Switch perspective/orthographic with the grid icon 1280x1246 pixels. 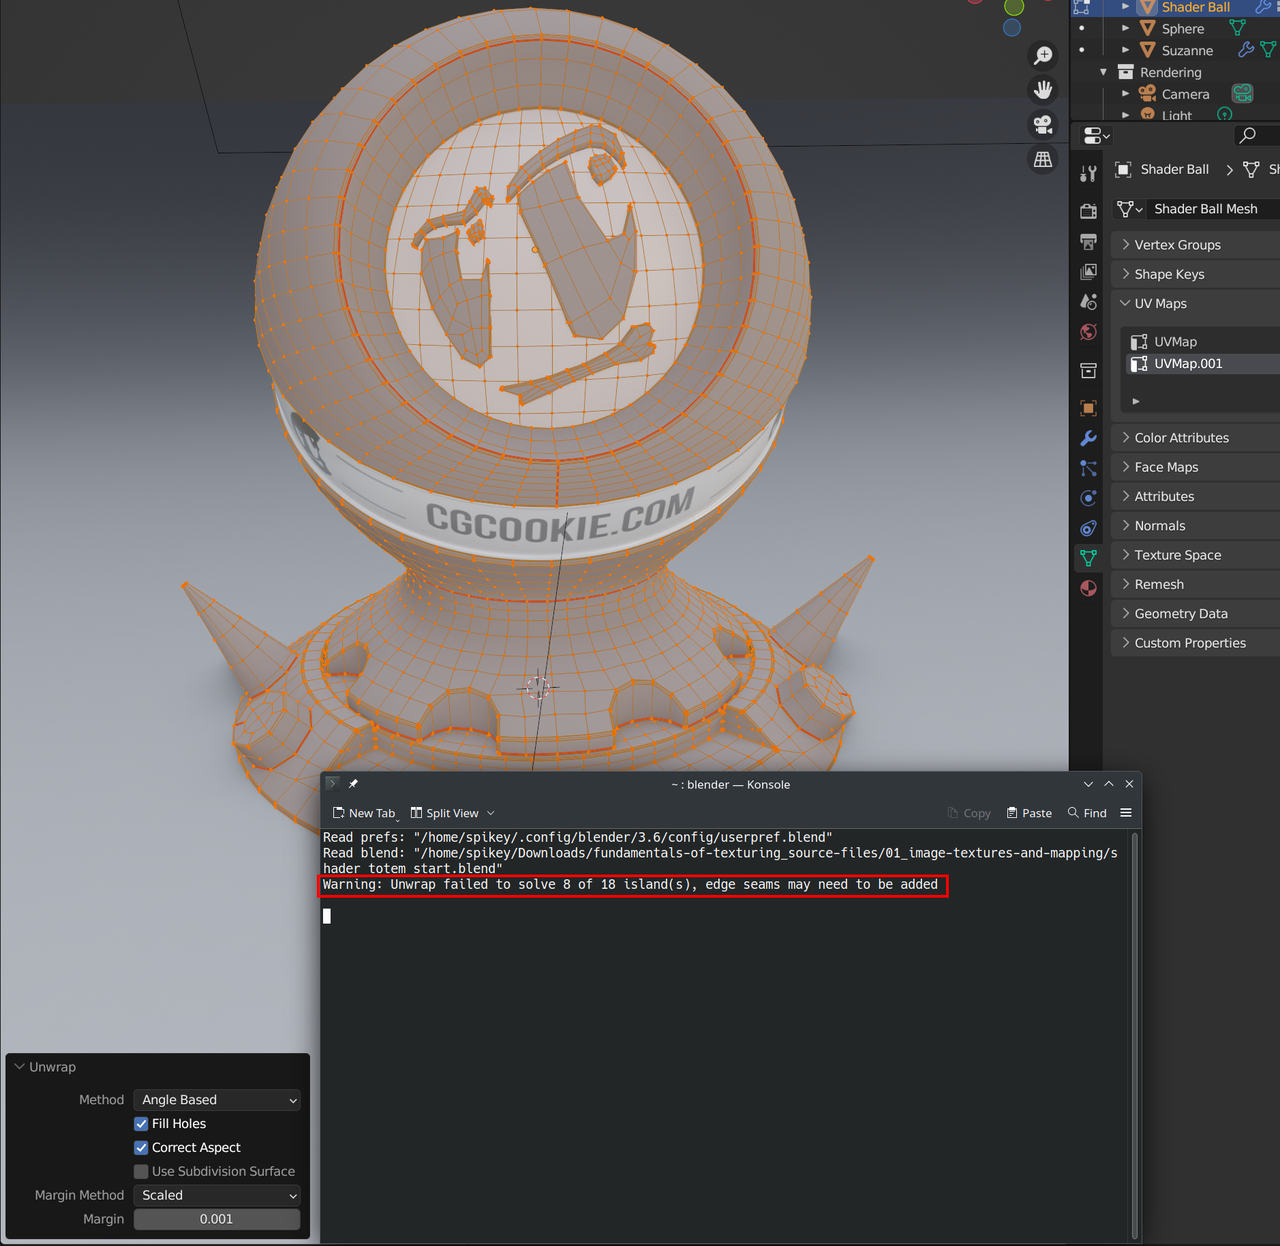(1043, 160)
